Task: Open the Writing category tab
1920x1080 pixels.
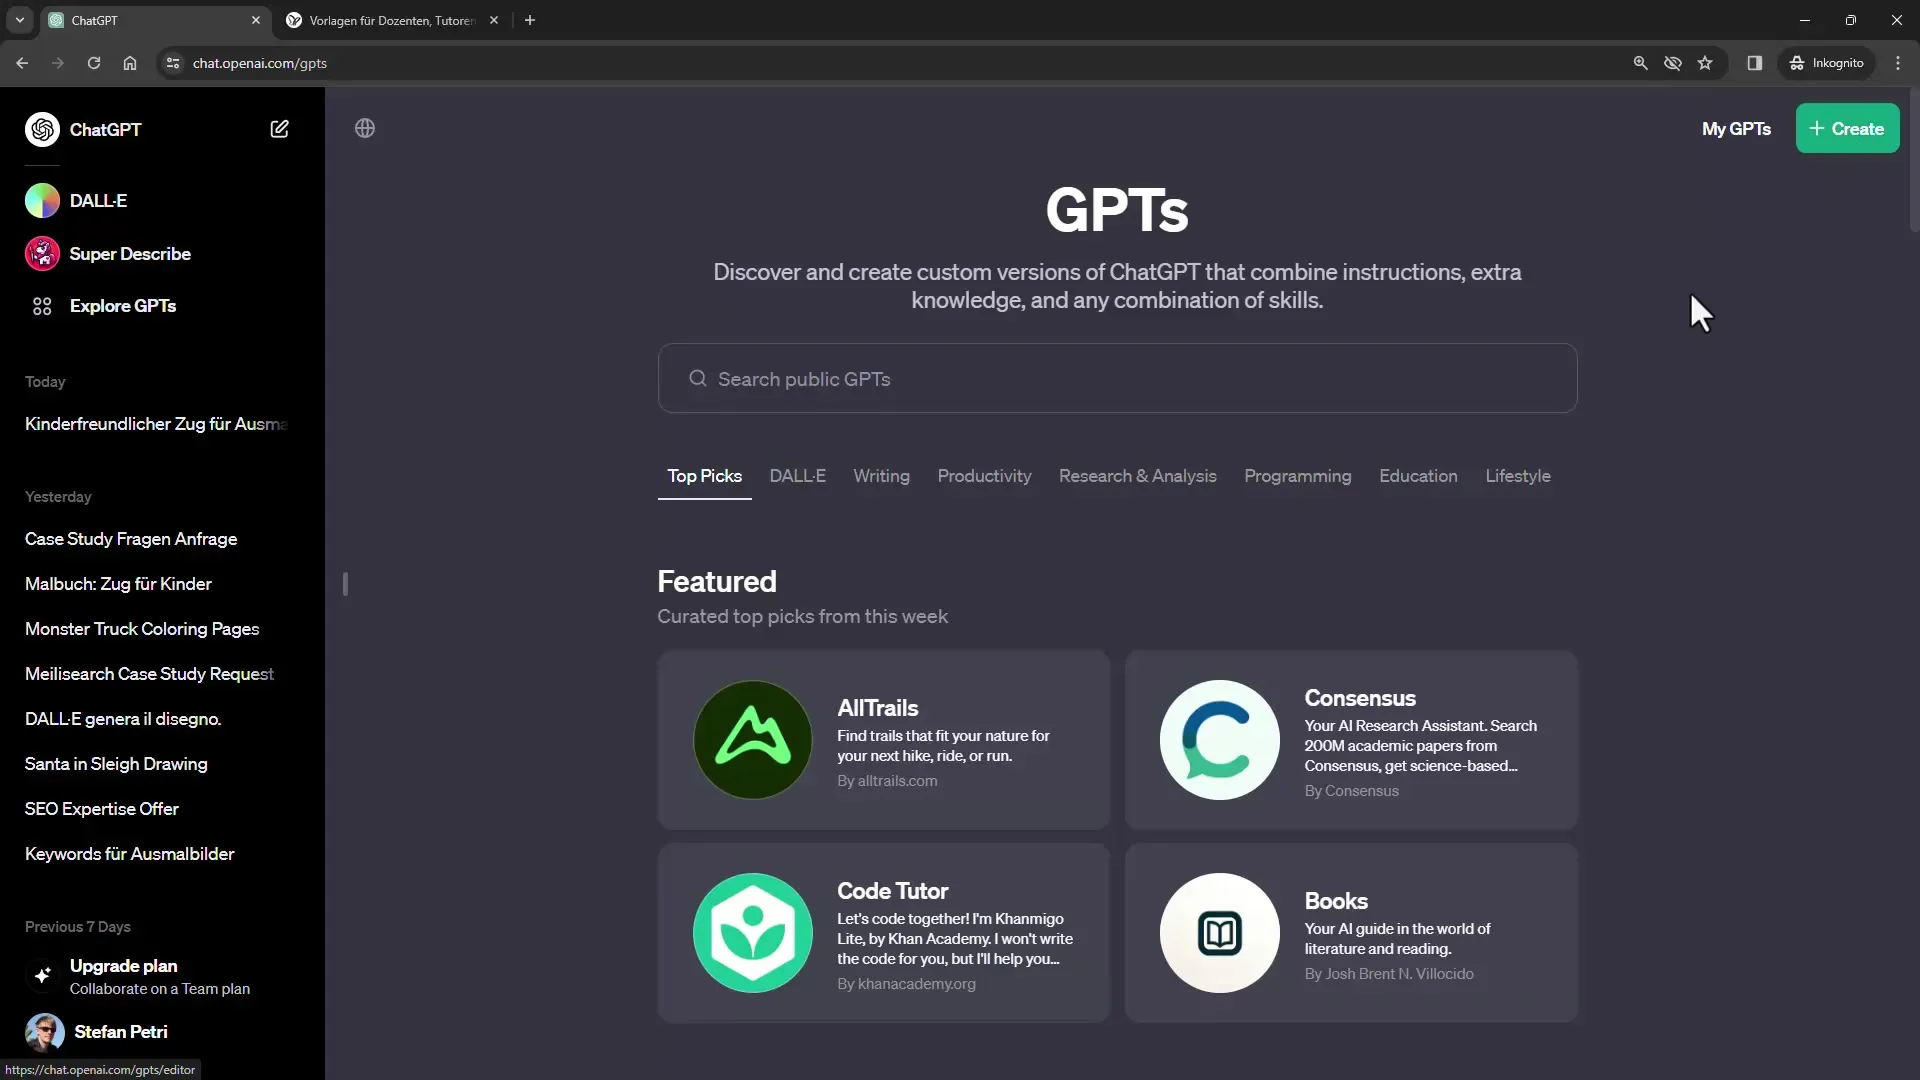Action: (881, 476)
